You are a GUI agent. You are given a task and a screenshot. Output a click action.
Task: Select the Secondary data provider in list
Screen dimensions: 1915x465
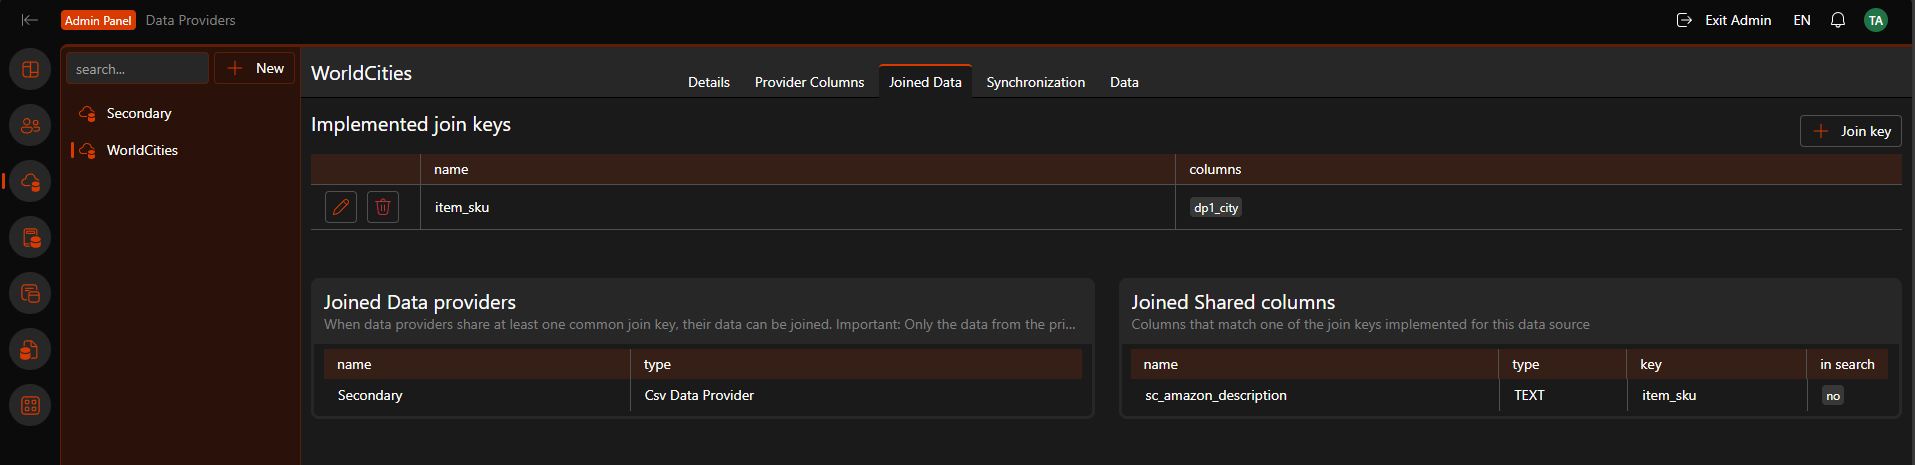[139, 113]
